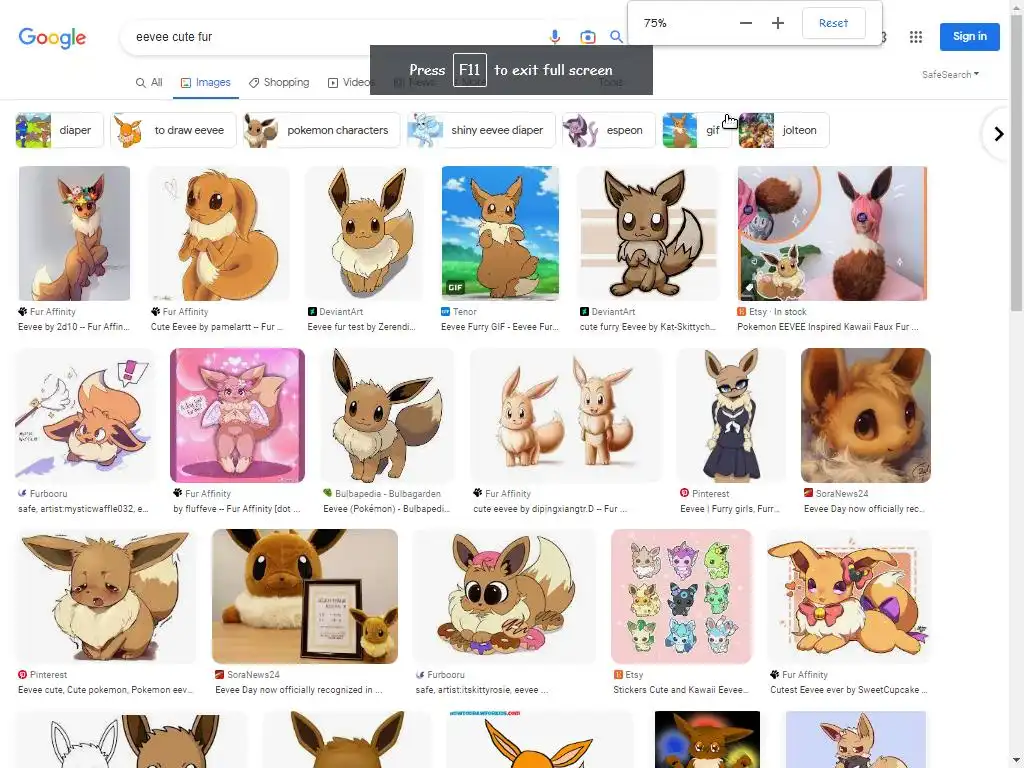1024x768 pixels.
Task: Click the 75% zoom level text
Action: 655,23
